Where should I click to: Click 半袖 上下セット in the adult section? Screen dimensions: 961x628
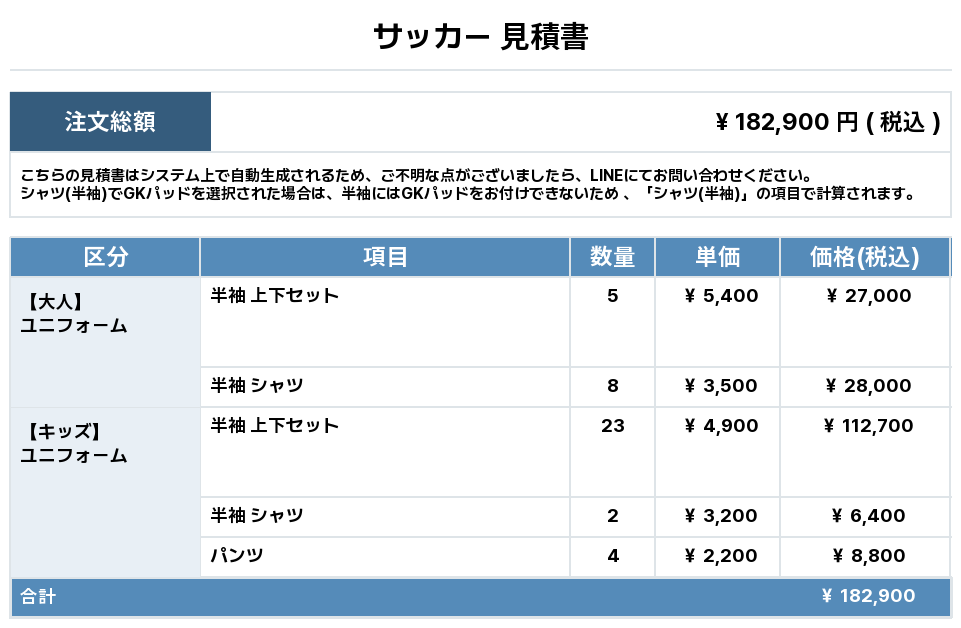pyautogui.click(x=275, y=296)
